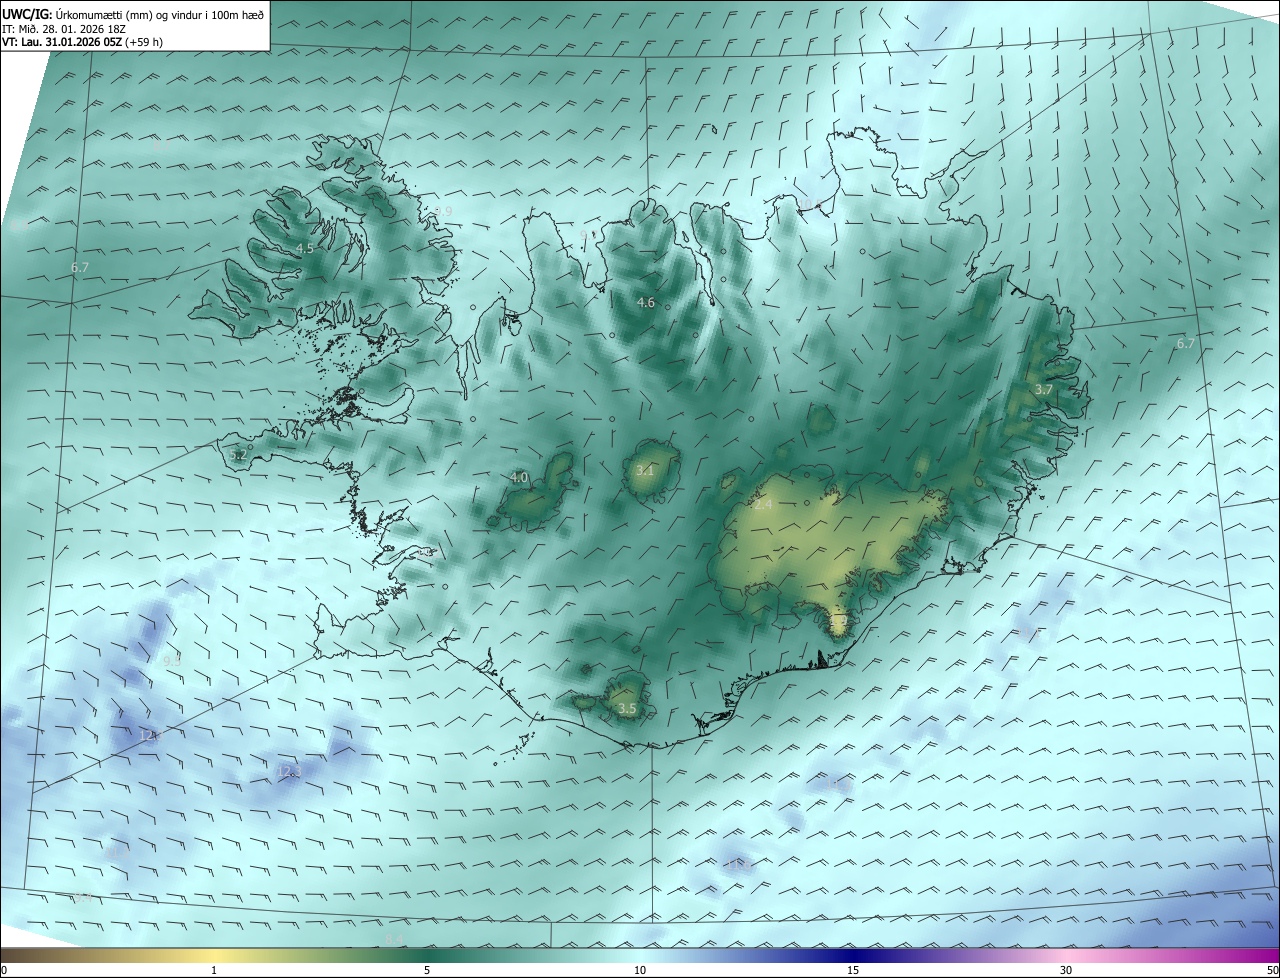1280x978 pixels.
Task: Click the 2.4 value on Vatnajökull glacier
Action: 764,505
